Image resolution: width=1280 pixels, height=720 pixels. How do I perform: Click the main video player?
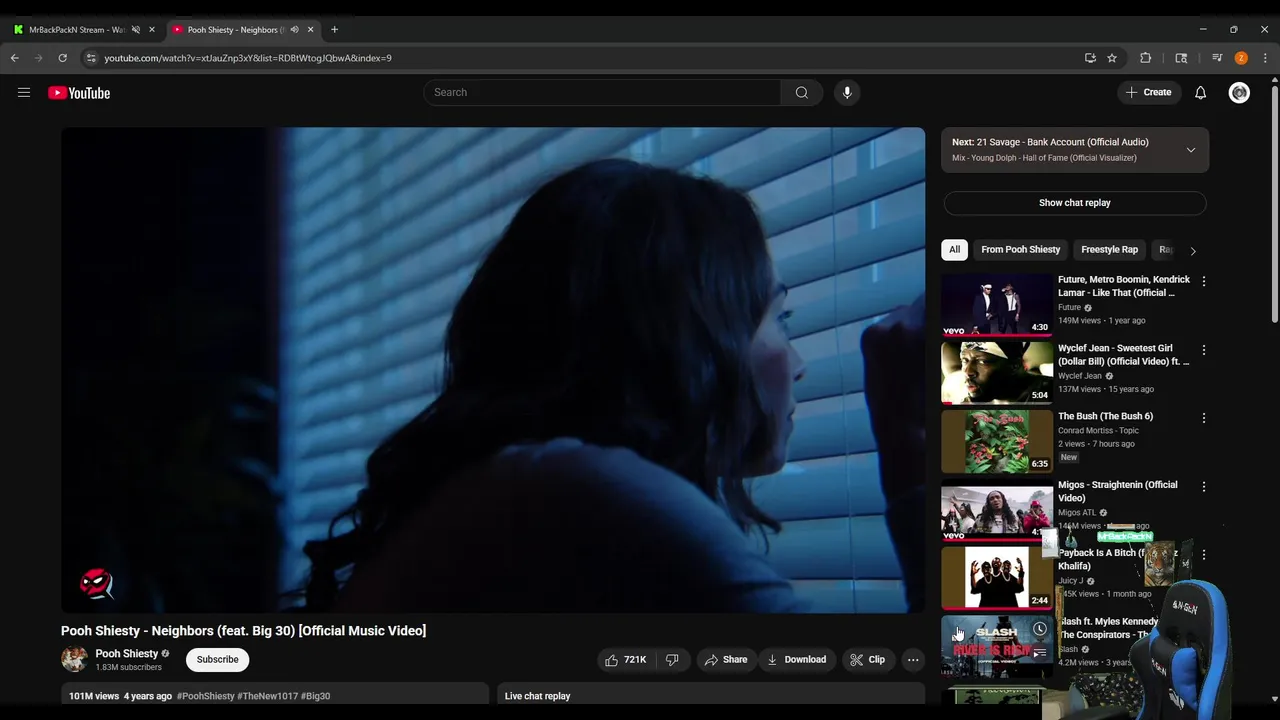point(493,370)
